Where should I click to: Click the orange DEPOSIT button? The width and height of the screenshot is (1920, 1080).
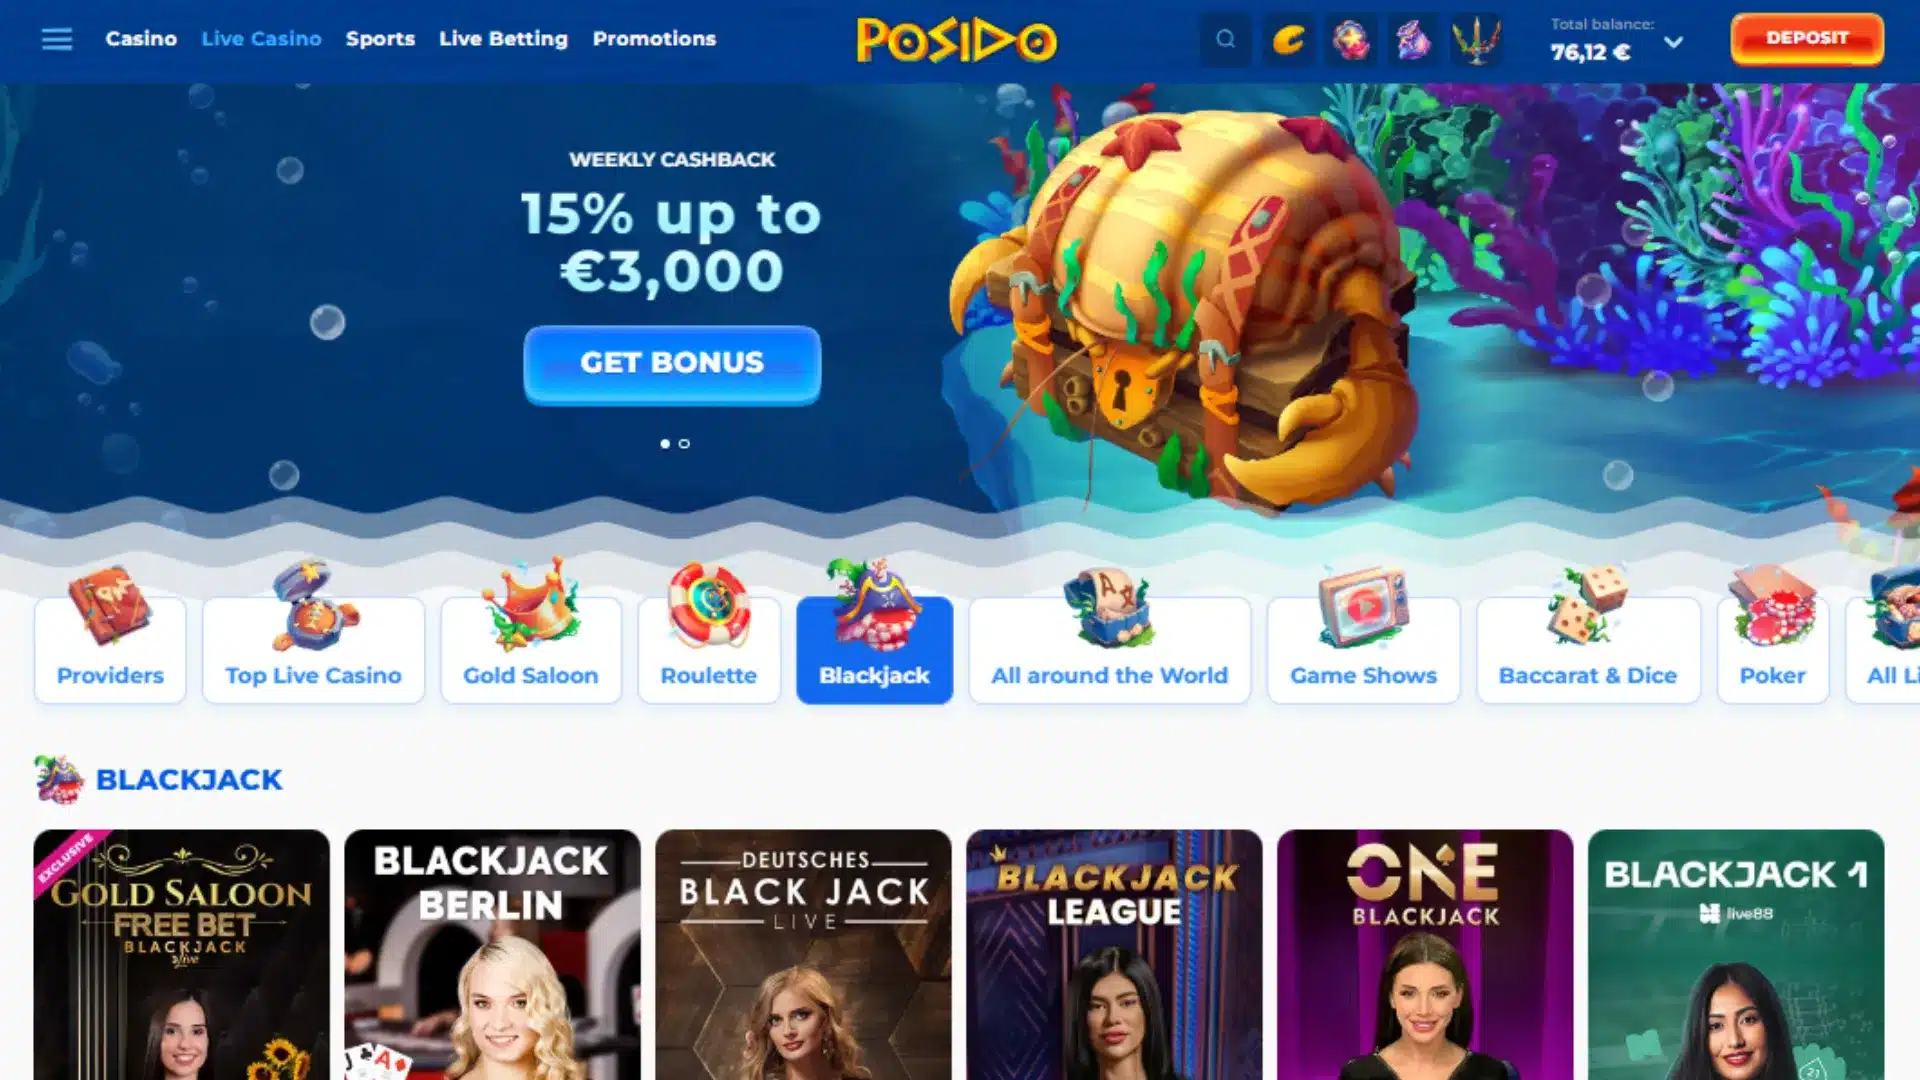pyautogui.click(x=1807, y=39)
